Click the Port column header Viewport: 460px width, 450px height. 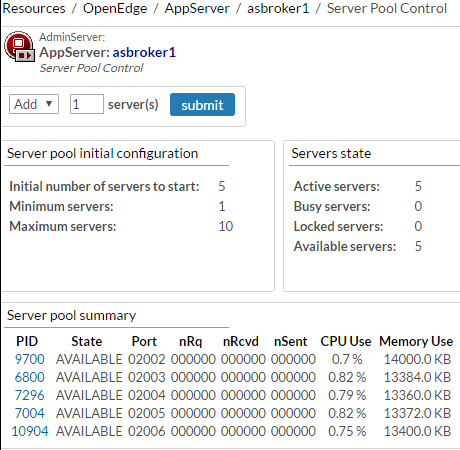144,341
